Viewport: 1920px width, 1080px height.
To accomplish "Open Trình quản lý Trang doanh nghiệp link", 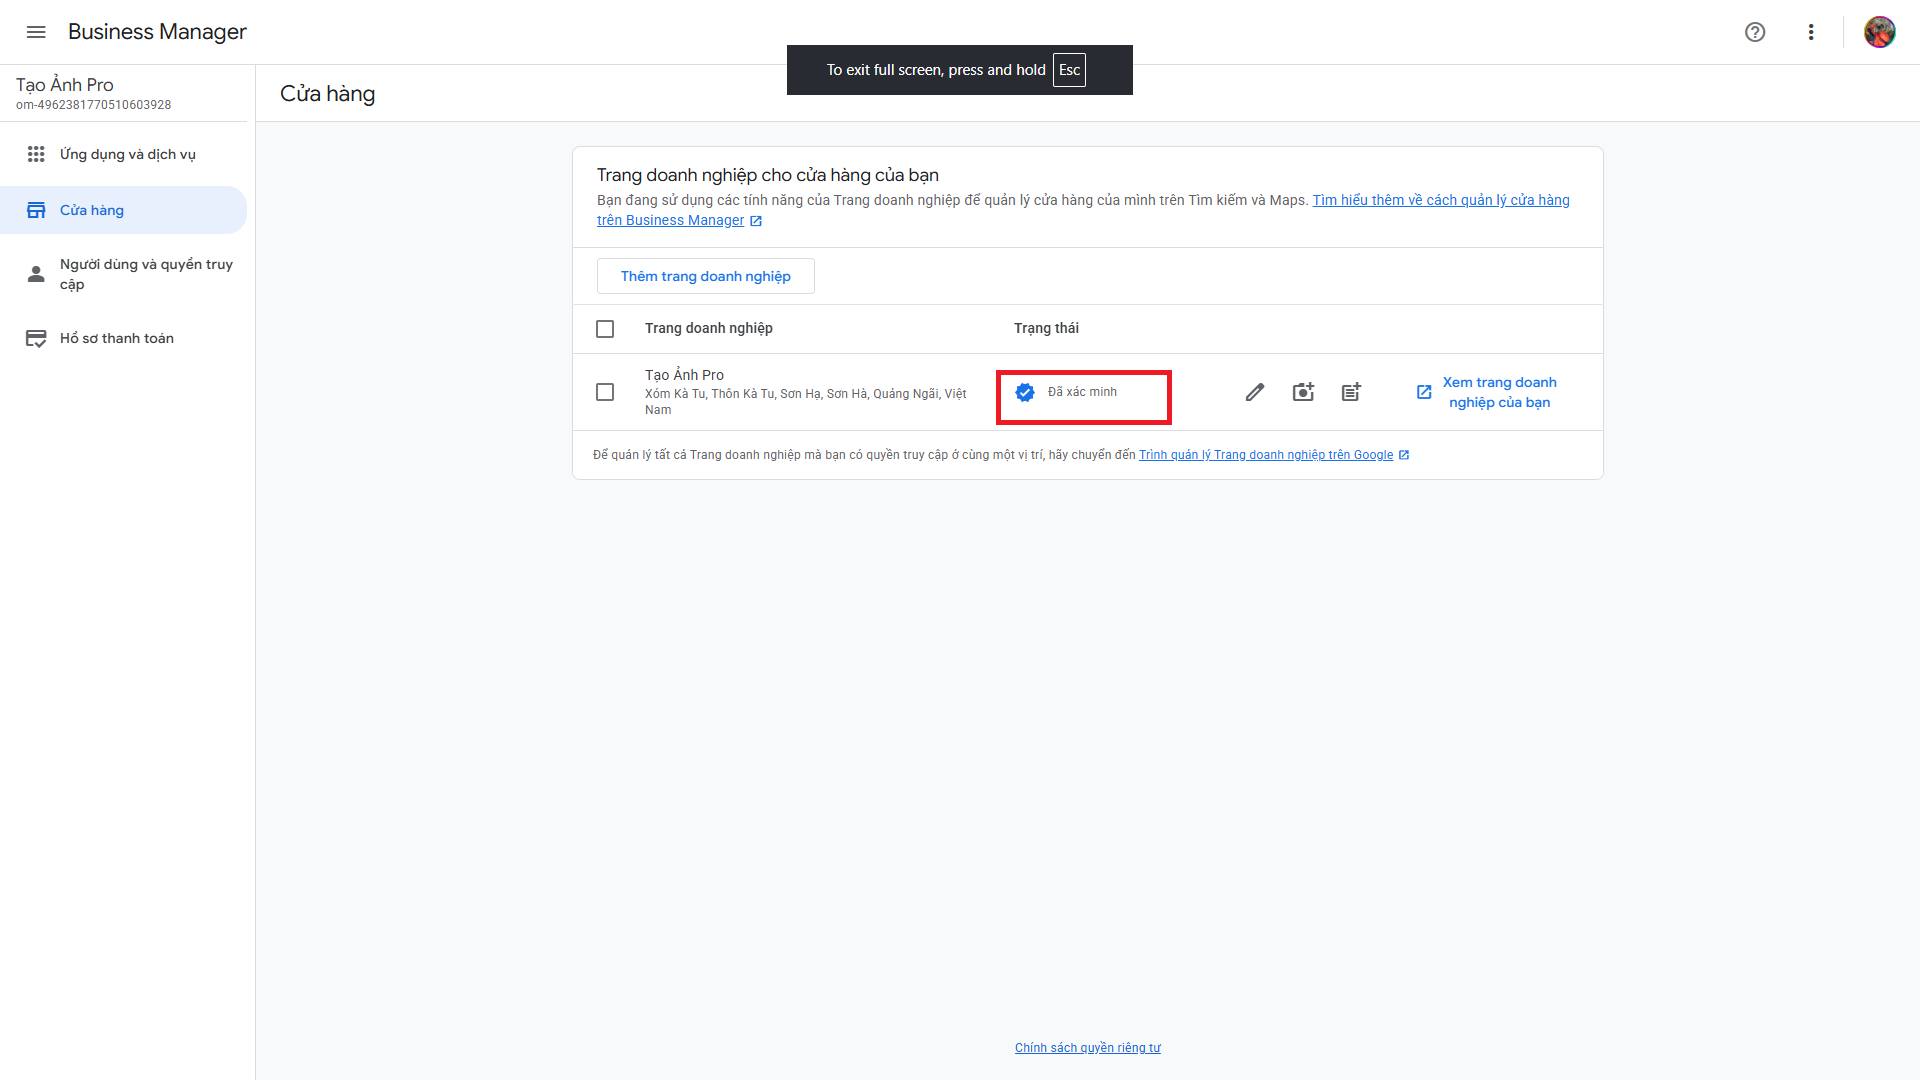I will pos(1265,455).
